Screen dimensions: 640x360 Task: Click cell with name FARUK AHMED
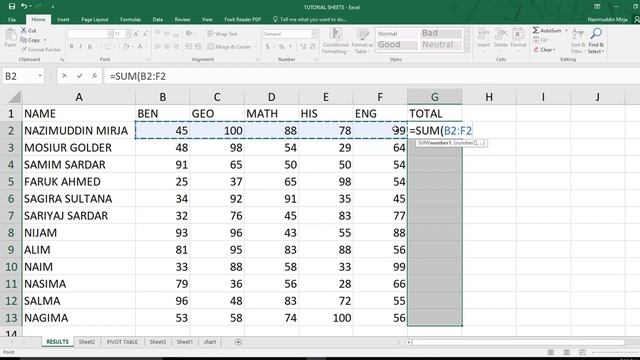tap(79, 182)
